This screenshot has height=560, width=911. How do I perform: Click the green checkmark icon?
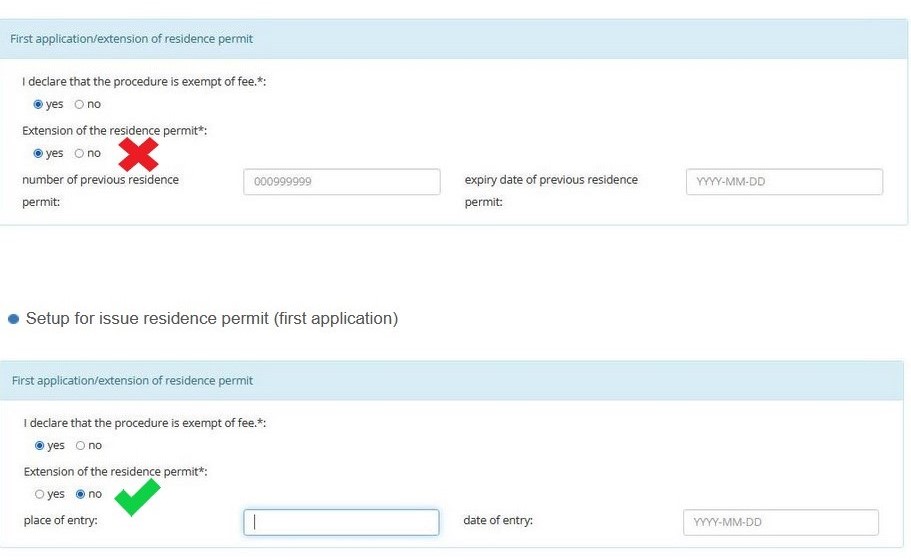[137, 497]
